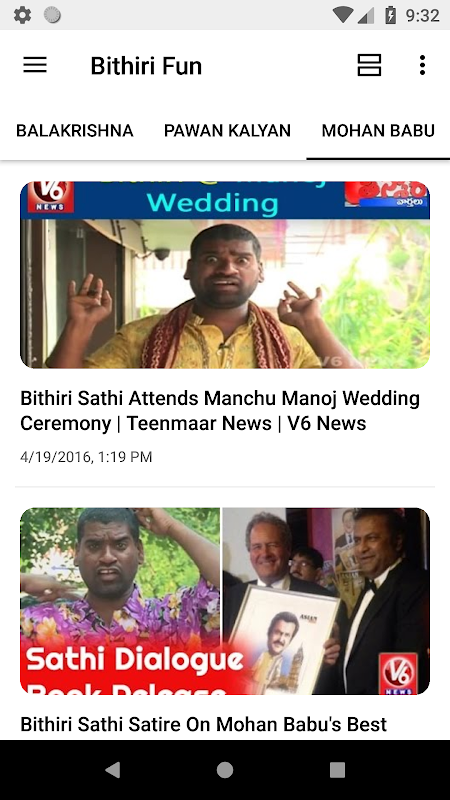Tap the Bithiri Fun app title

click(x=146, y=66)
